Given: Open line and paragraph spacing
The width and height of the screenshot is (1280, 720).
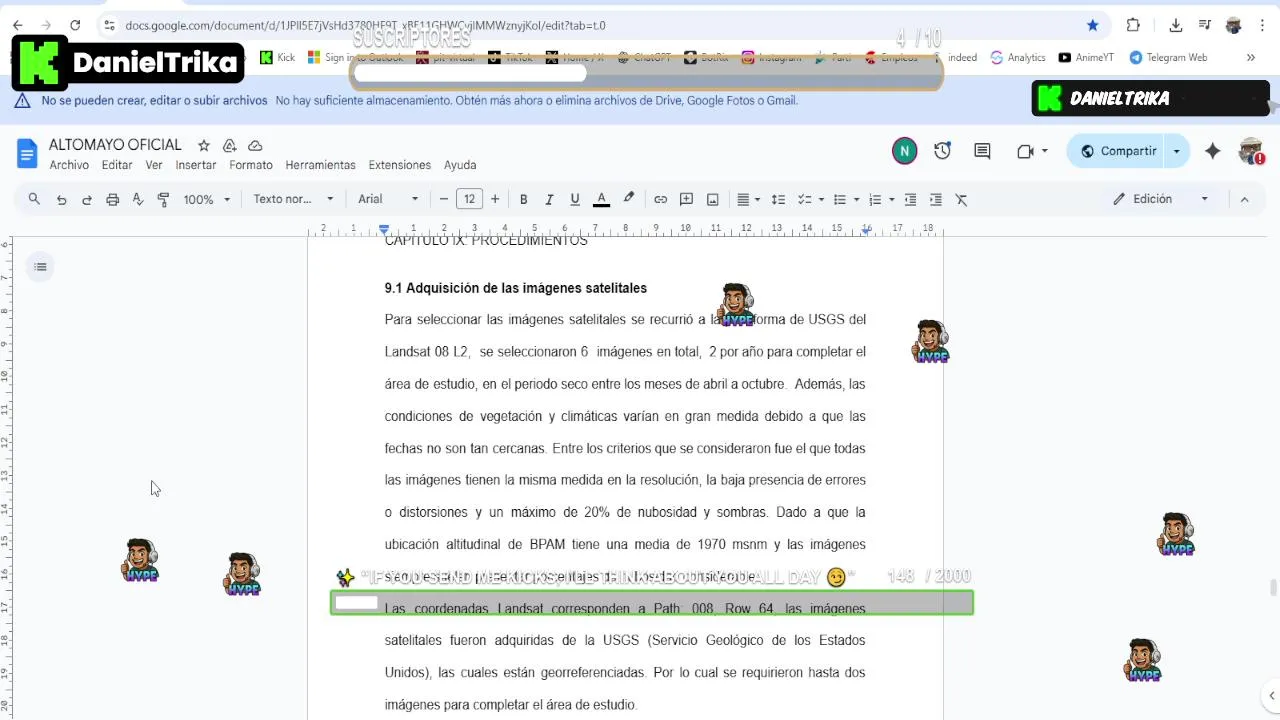Looking at the screenshot, I should point(778,199).
